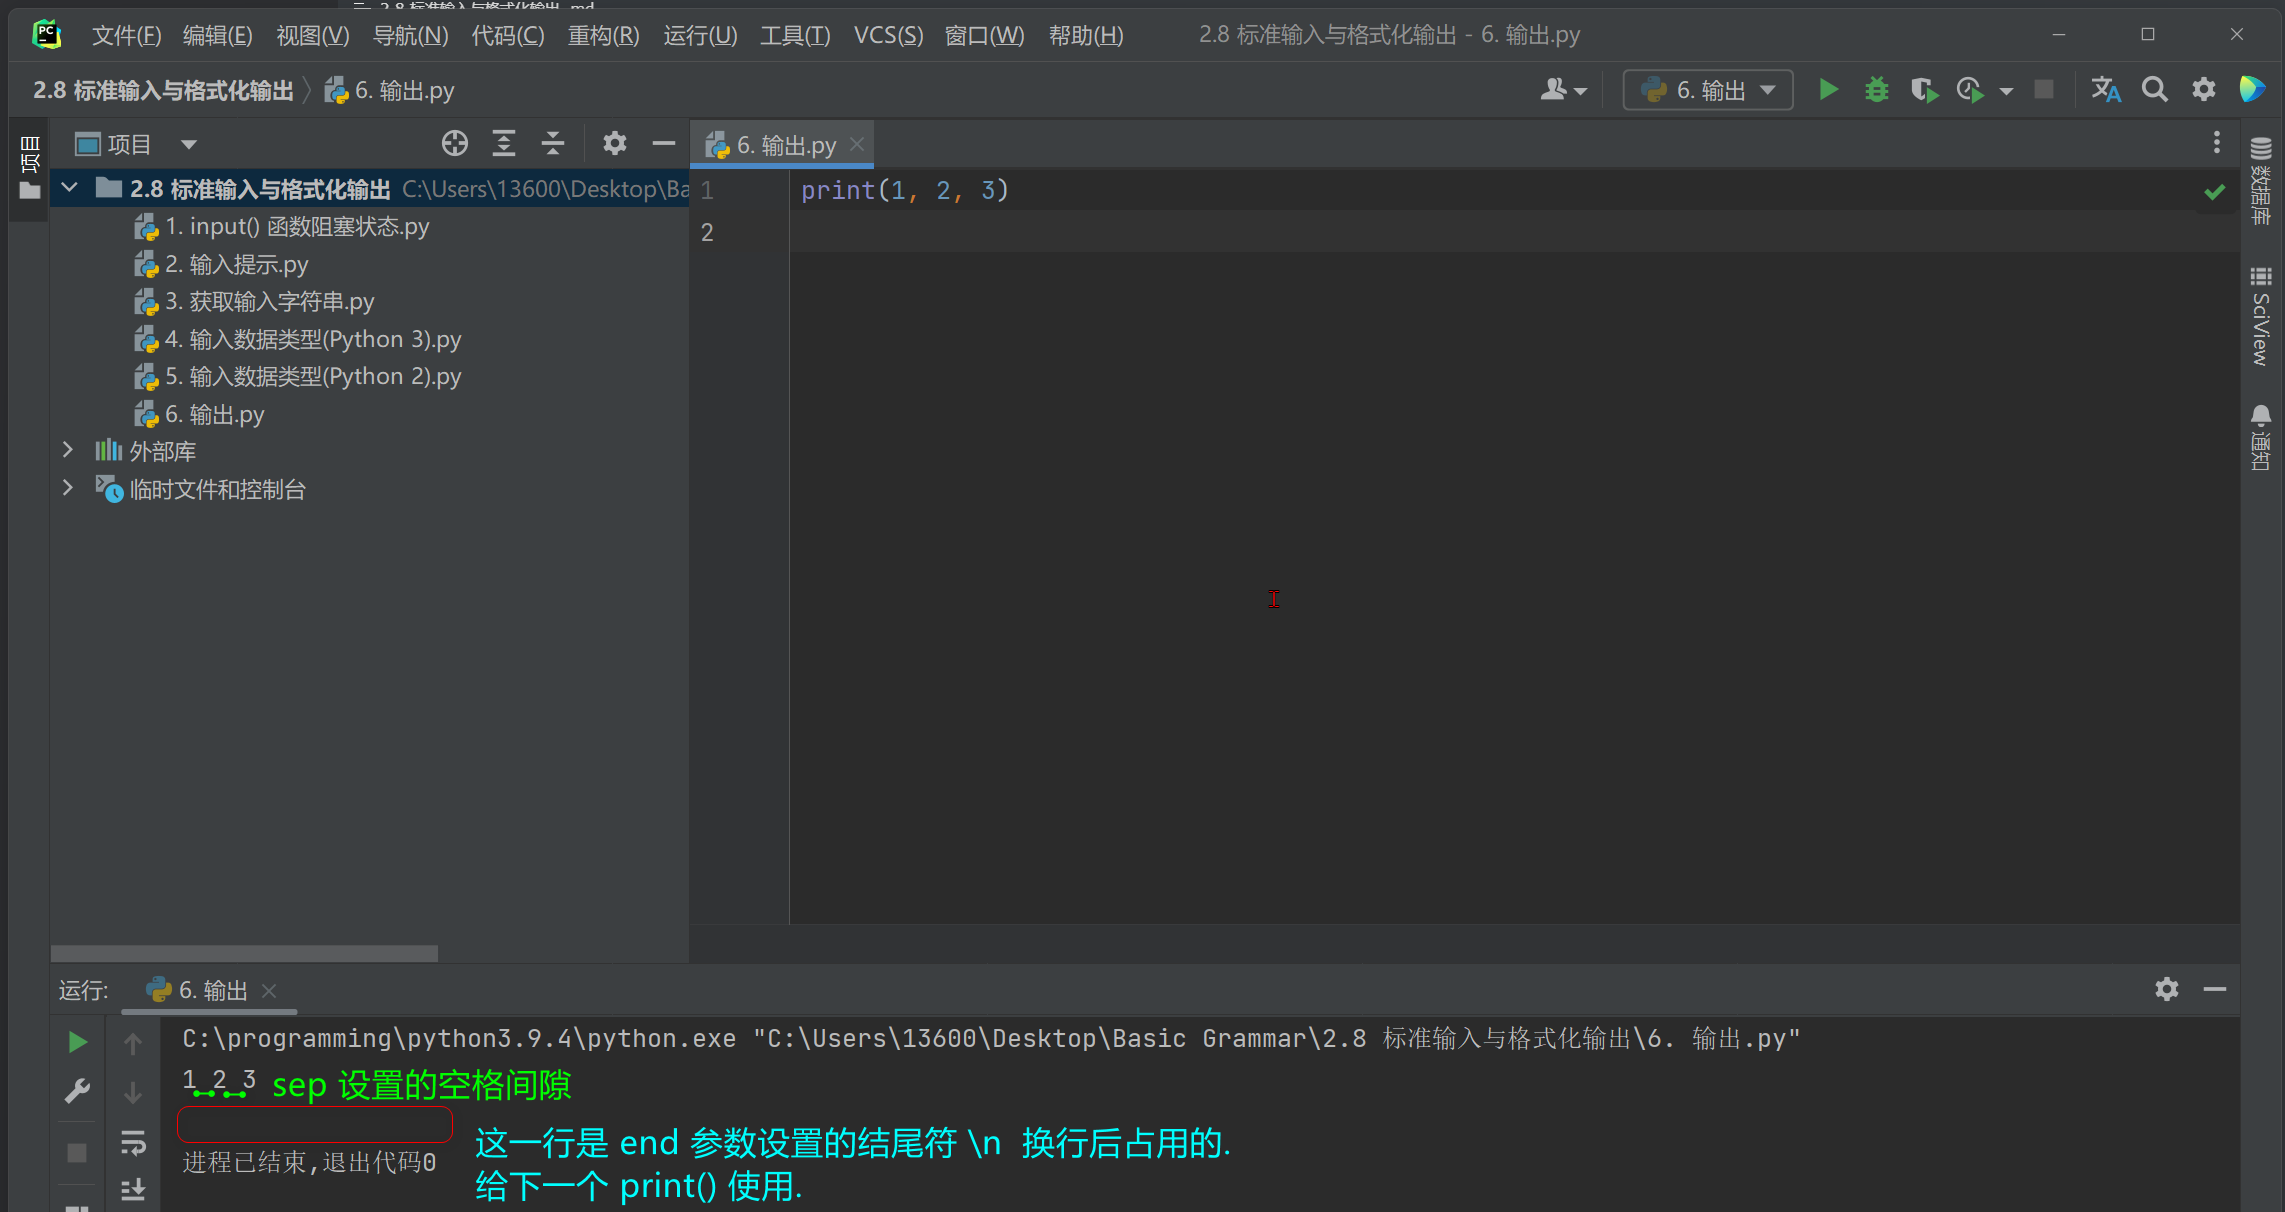Open editor tab options three-dot menu
2285x1212 pixels.
(x=2216, y=143)
